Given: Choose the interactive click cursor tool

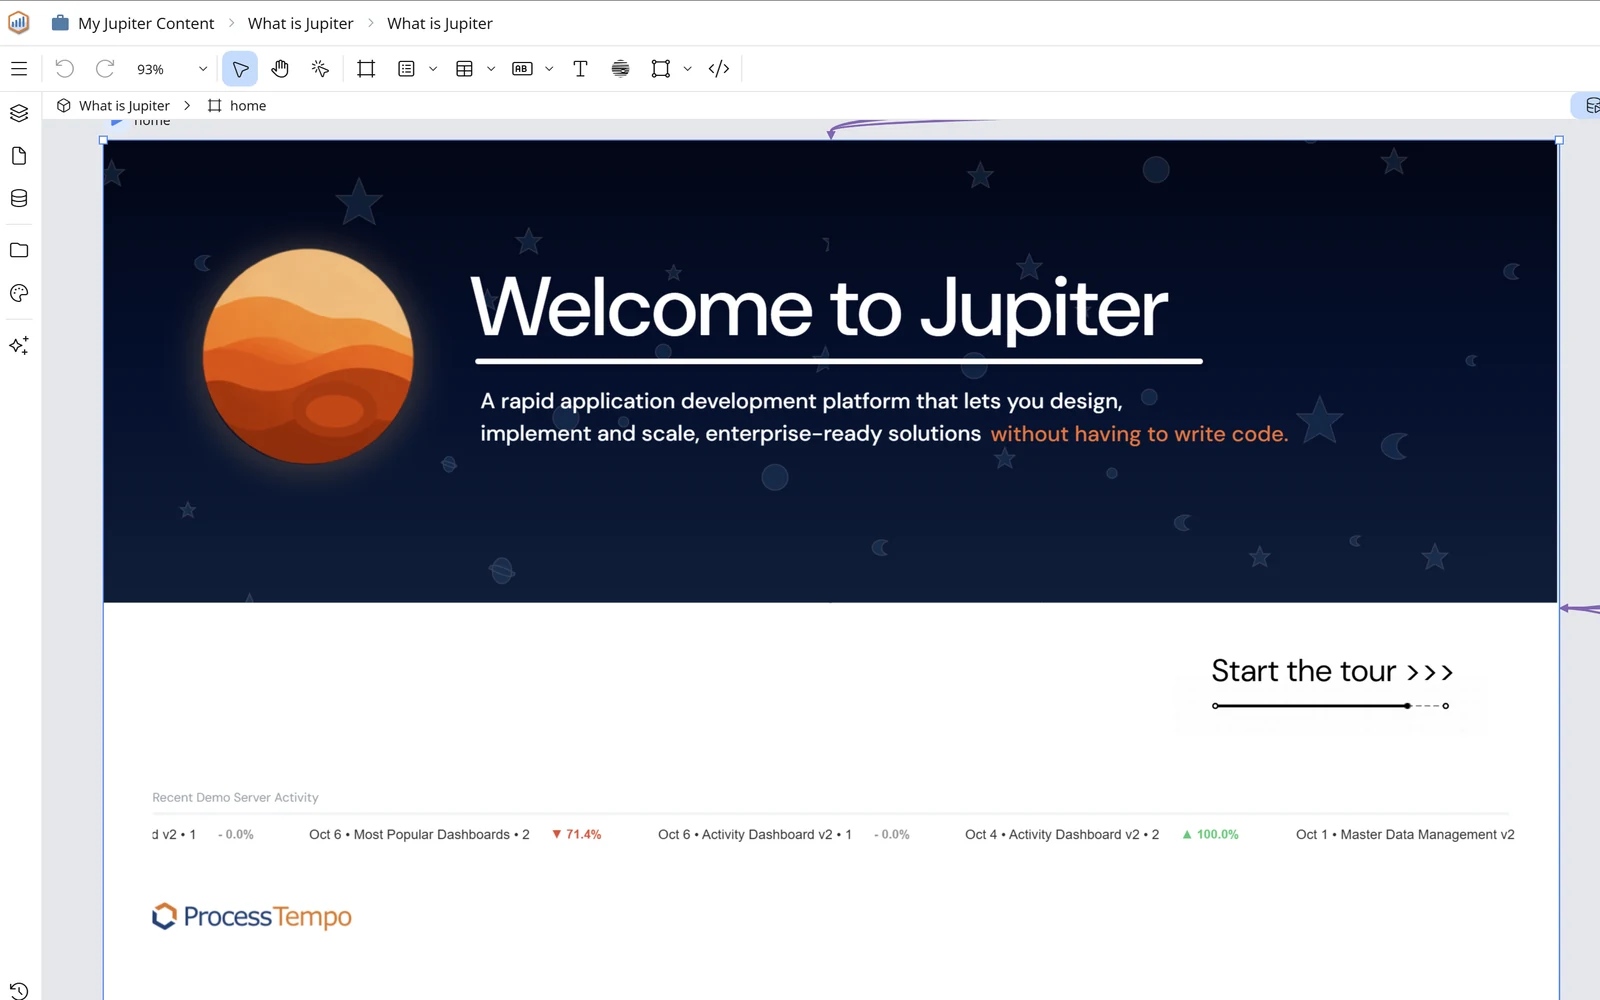Looking at the screenshot, I should point(320,69).
